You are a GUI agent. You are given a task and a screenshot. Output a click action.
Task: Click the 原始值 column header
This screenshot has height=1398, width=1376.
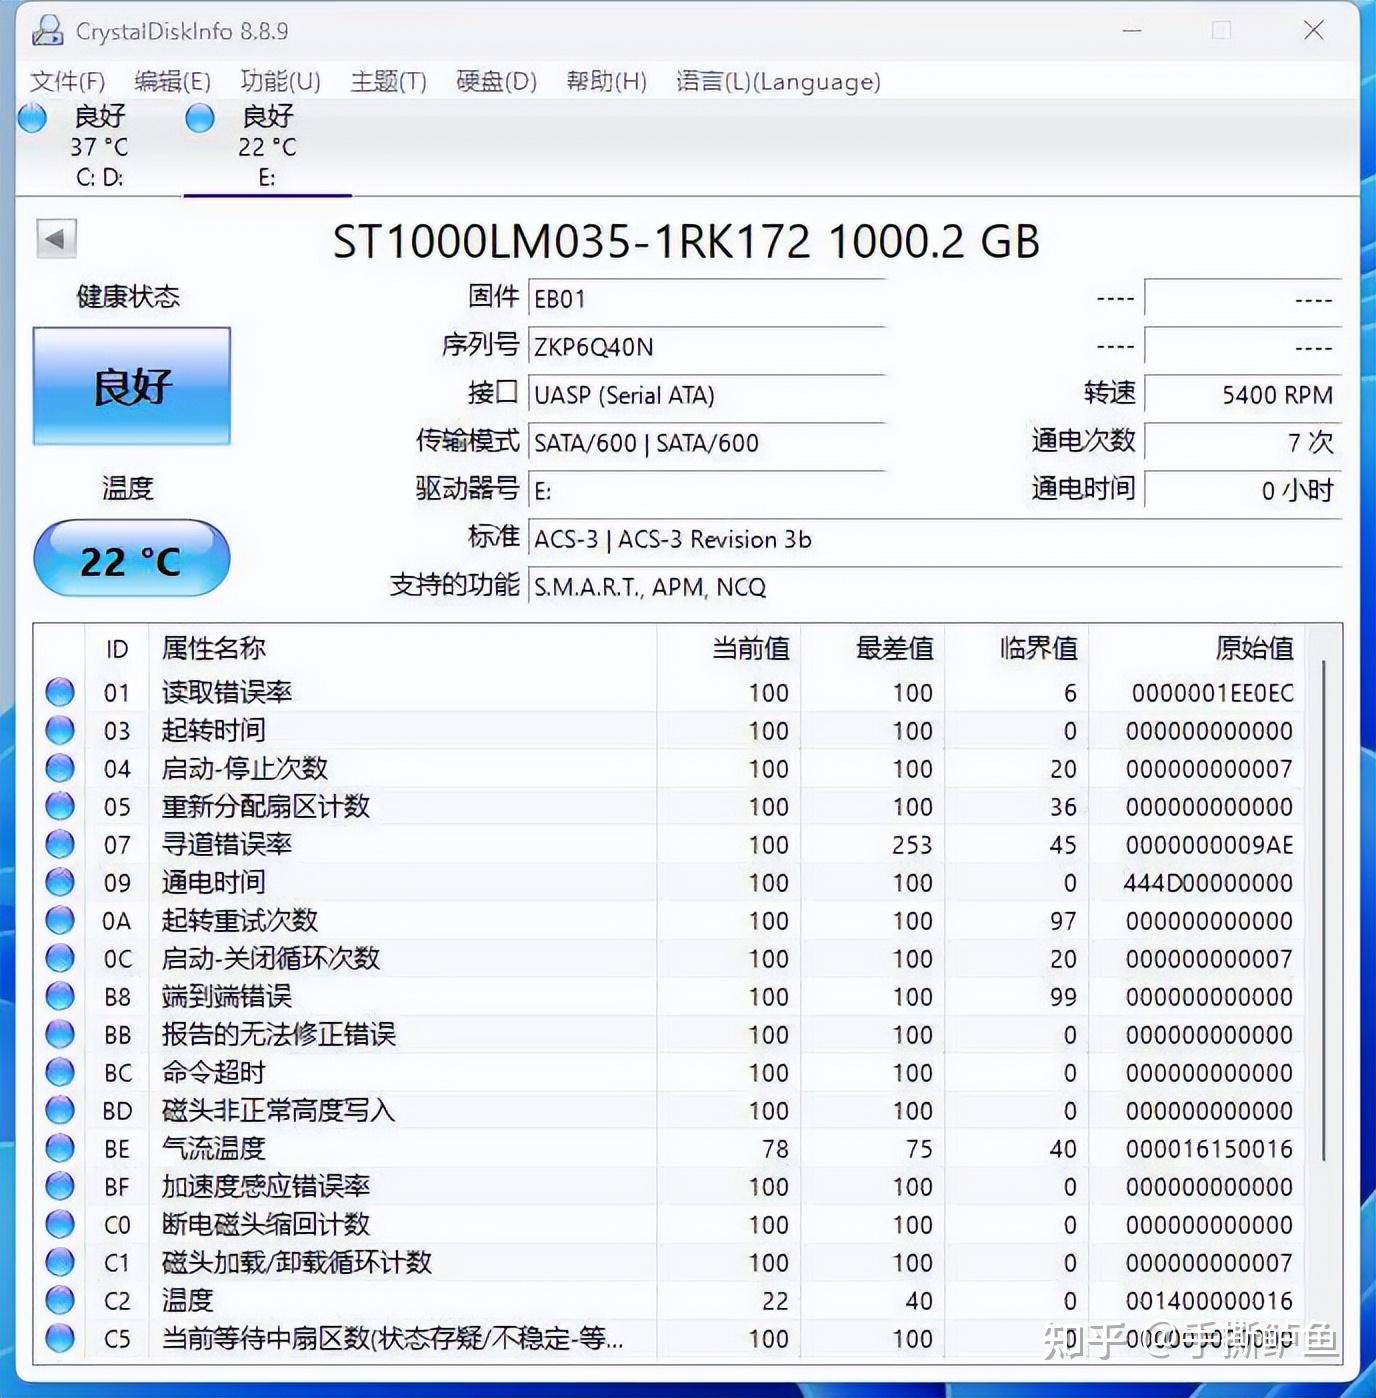(x=1198, y=648)
